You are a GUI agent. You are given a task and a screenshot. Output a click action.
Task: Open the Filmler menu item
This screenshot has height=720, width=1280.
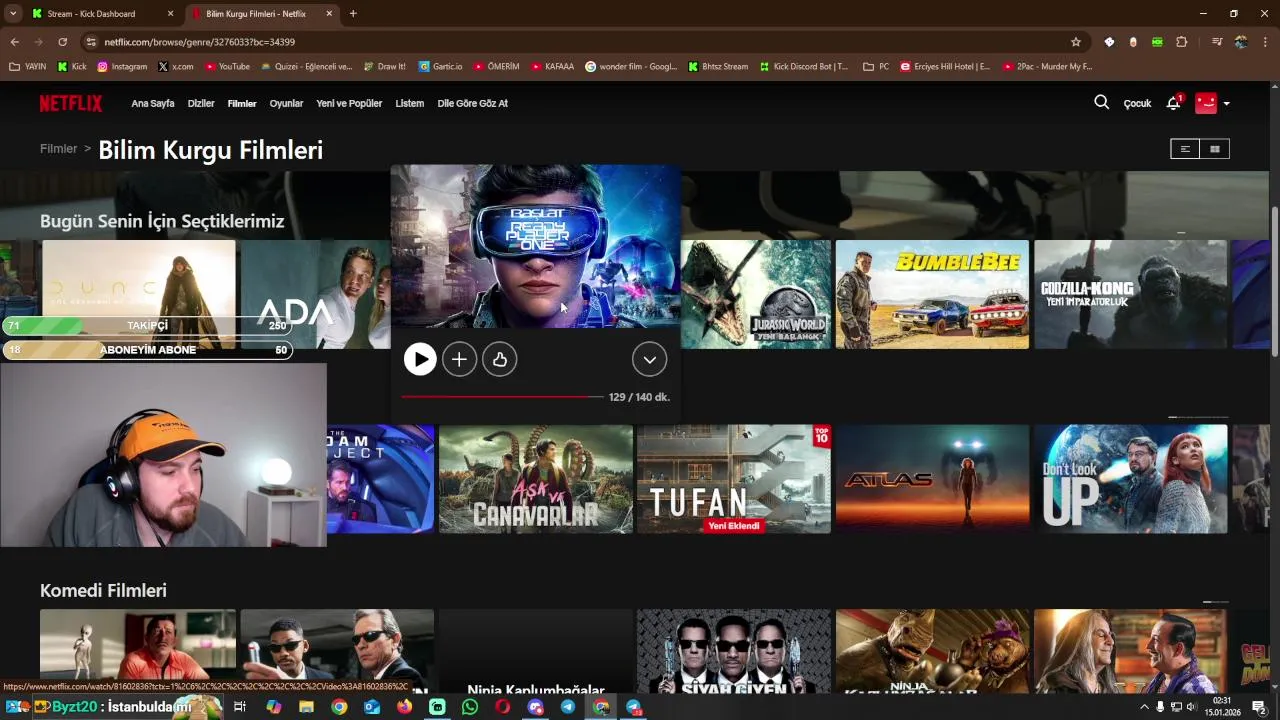(x=242, y=103)
